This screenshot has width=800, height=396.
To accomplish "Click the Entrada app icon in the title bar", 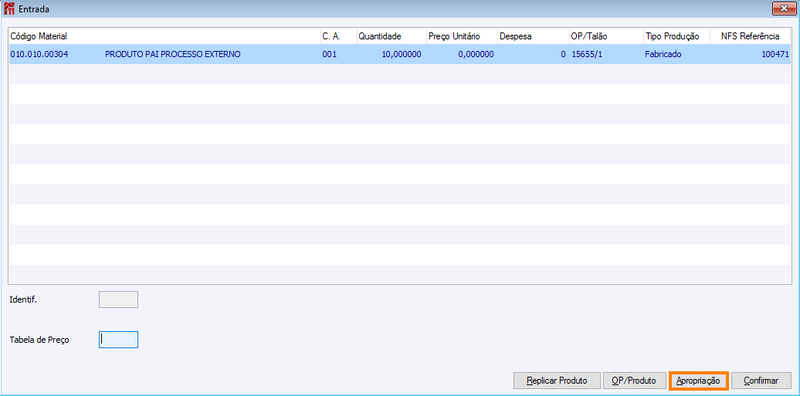I will click(9, 9).
